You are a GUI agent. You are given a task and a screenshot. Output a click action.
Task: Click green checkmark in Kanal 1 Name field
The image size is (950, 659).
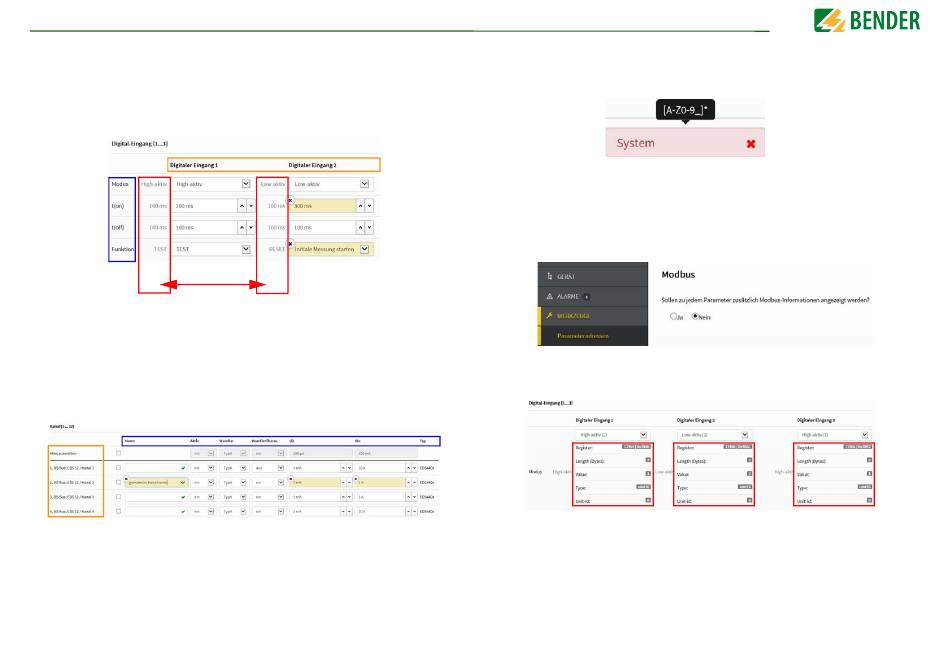click(183, 468)
